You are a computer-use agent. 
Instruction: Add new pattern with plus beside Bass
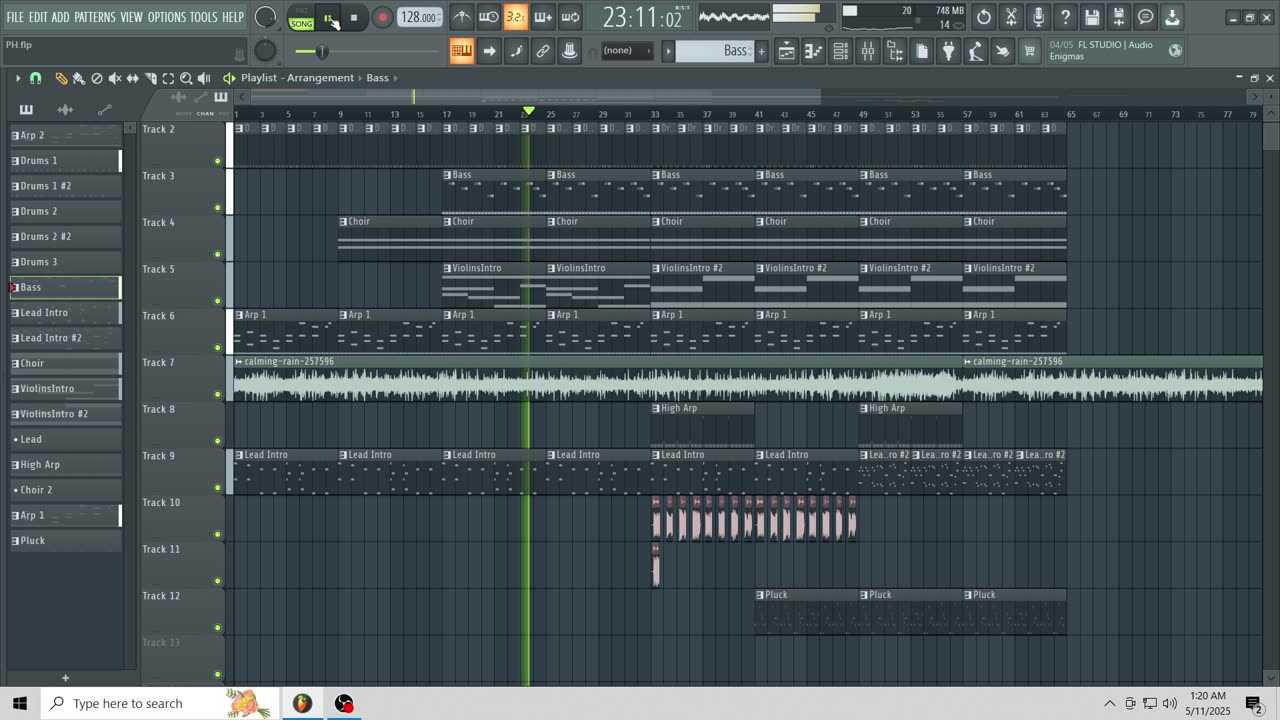click(x=761, y=51)
